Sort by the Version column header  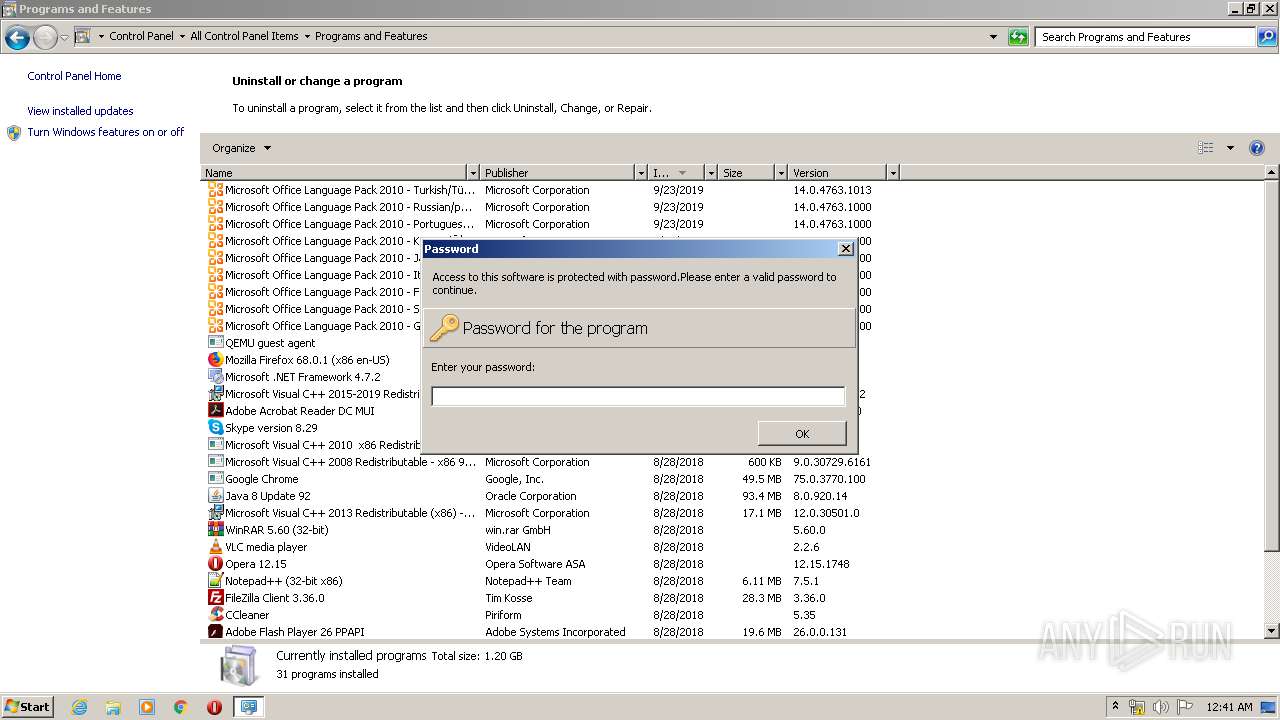click(838, 173)
